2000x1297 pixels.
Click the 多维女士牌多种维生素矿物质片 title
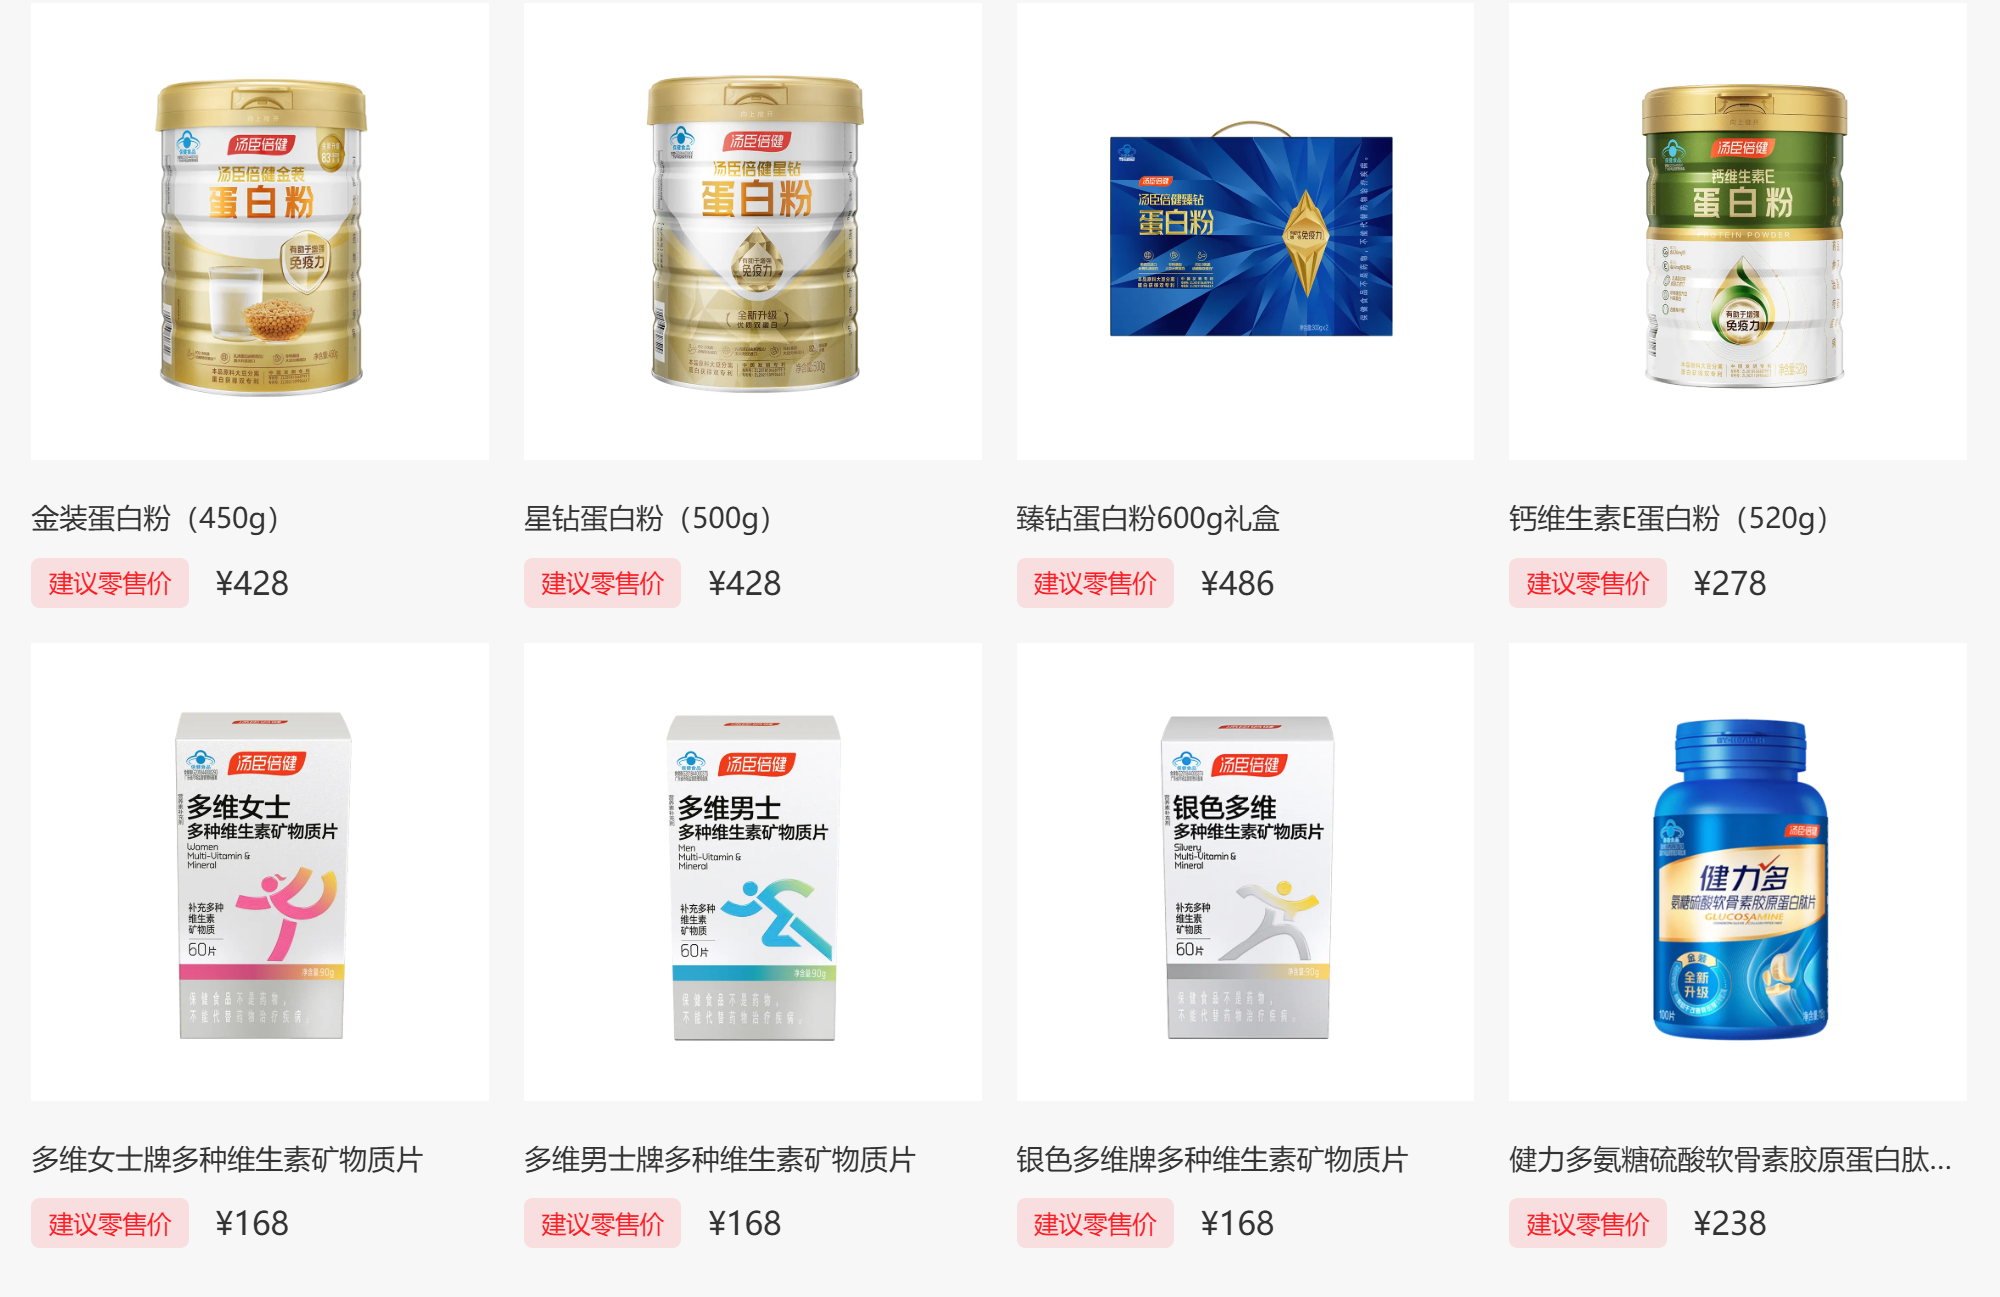[227, 1160]
